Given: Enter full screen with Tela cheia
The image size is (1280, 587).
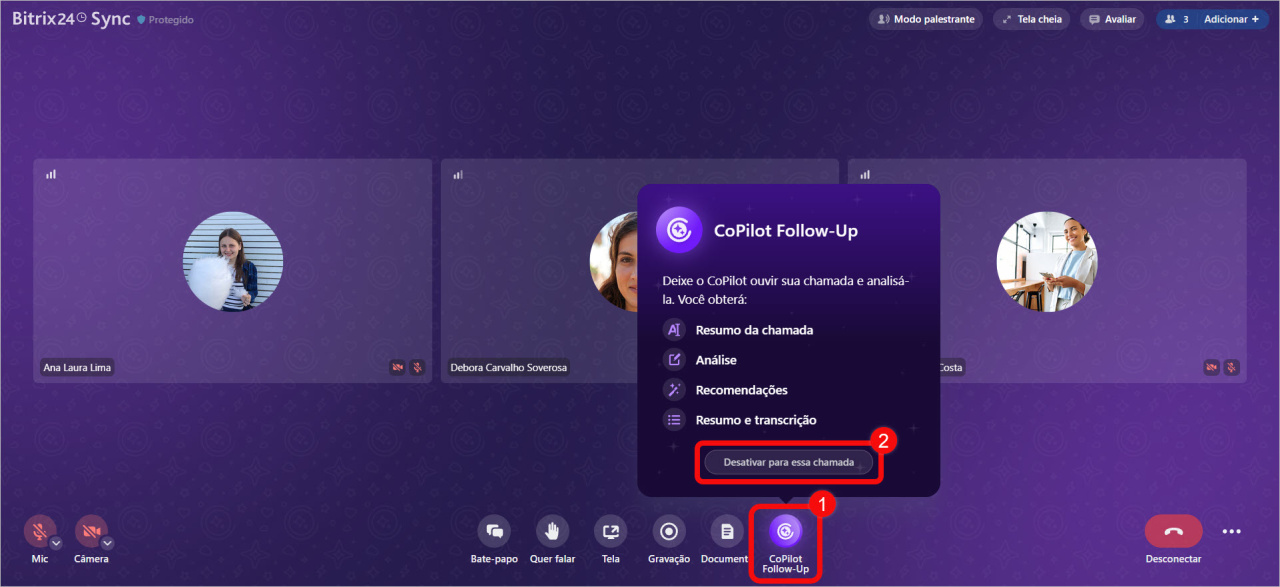Looking at the screenshot, I should [1032, 19].
